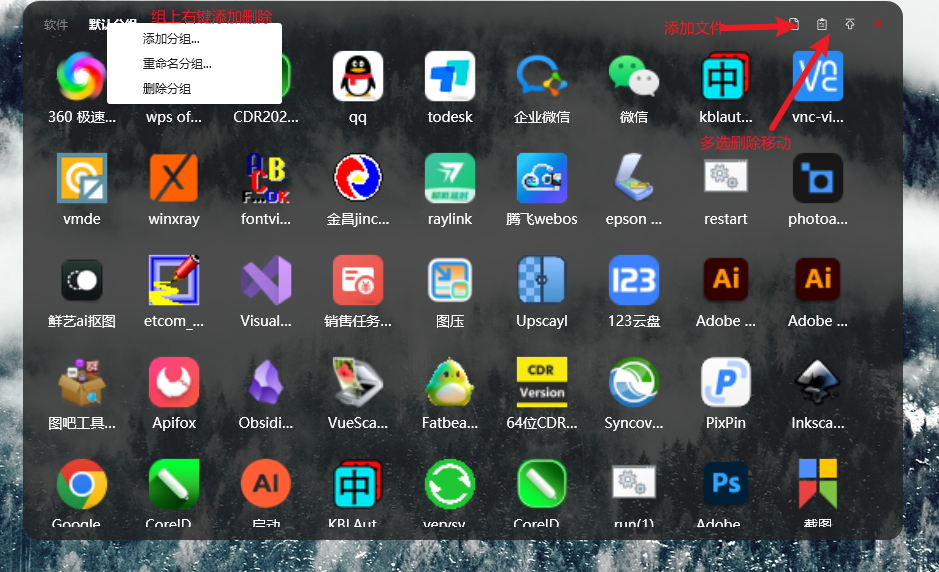Viewport: 939px width, 572px height.
Task: Open the red 销售任务... shortcut
Action: tap(358, 280)
